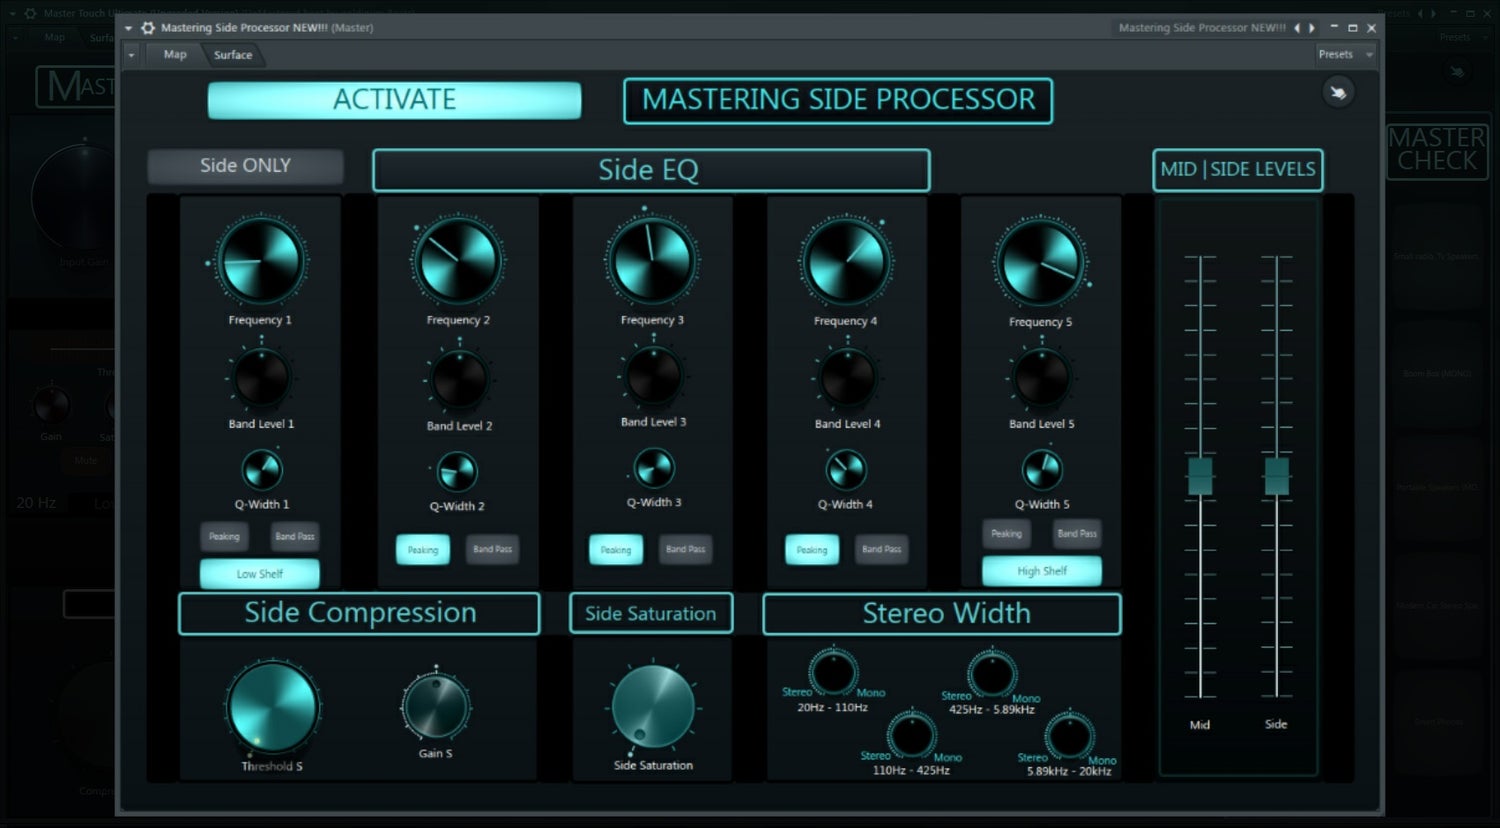
Task: Switch to the Map tab
Action: (x=174, y=54)
